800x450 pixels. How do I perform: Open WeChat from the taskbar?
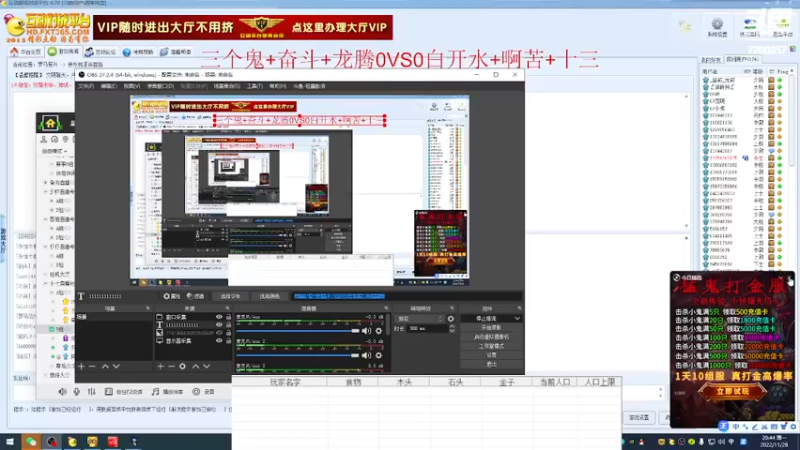coord(31,442)
